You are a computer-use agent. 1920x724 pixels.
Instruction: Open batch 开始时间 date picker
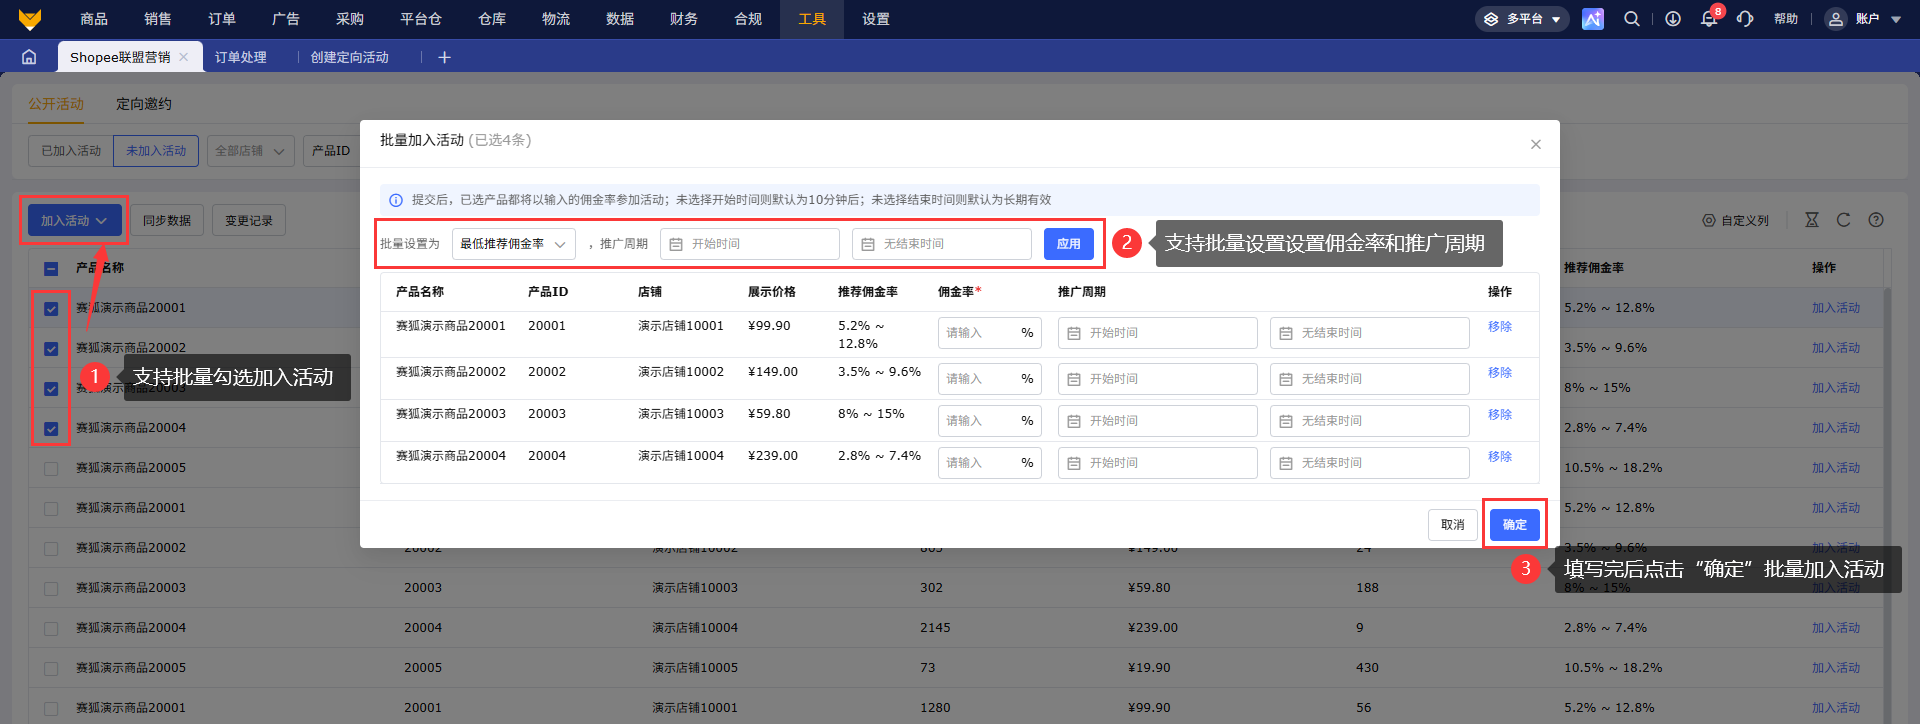pos(750,244)
